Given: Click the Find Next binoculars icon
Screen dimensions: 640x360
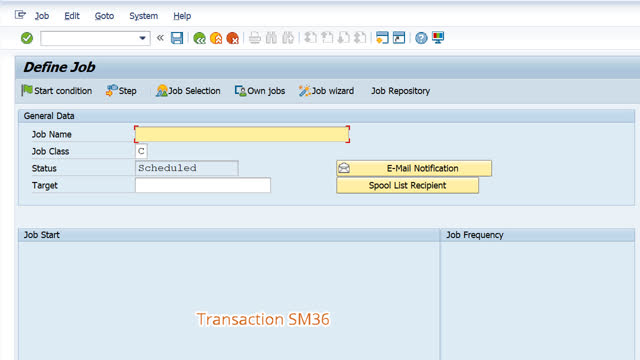Looking at the screenshot, I should point(288,38).
